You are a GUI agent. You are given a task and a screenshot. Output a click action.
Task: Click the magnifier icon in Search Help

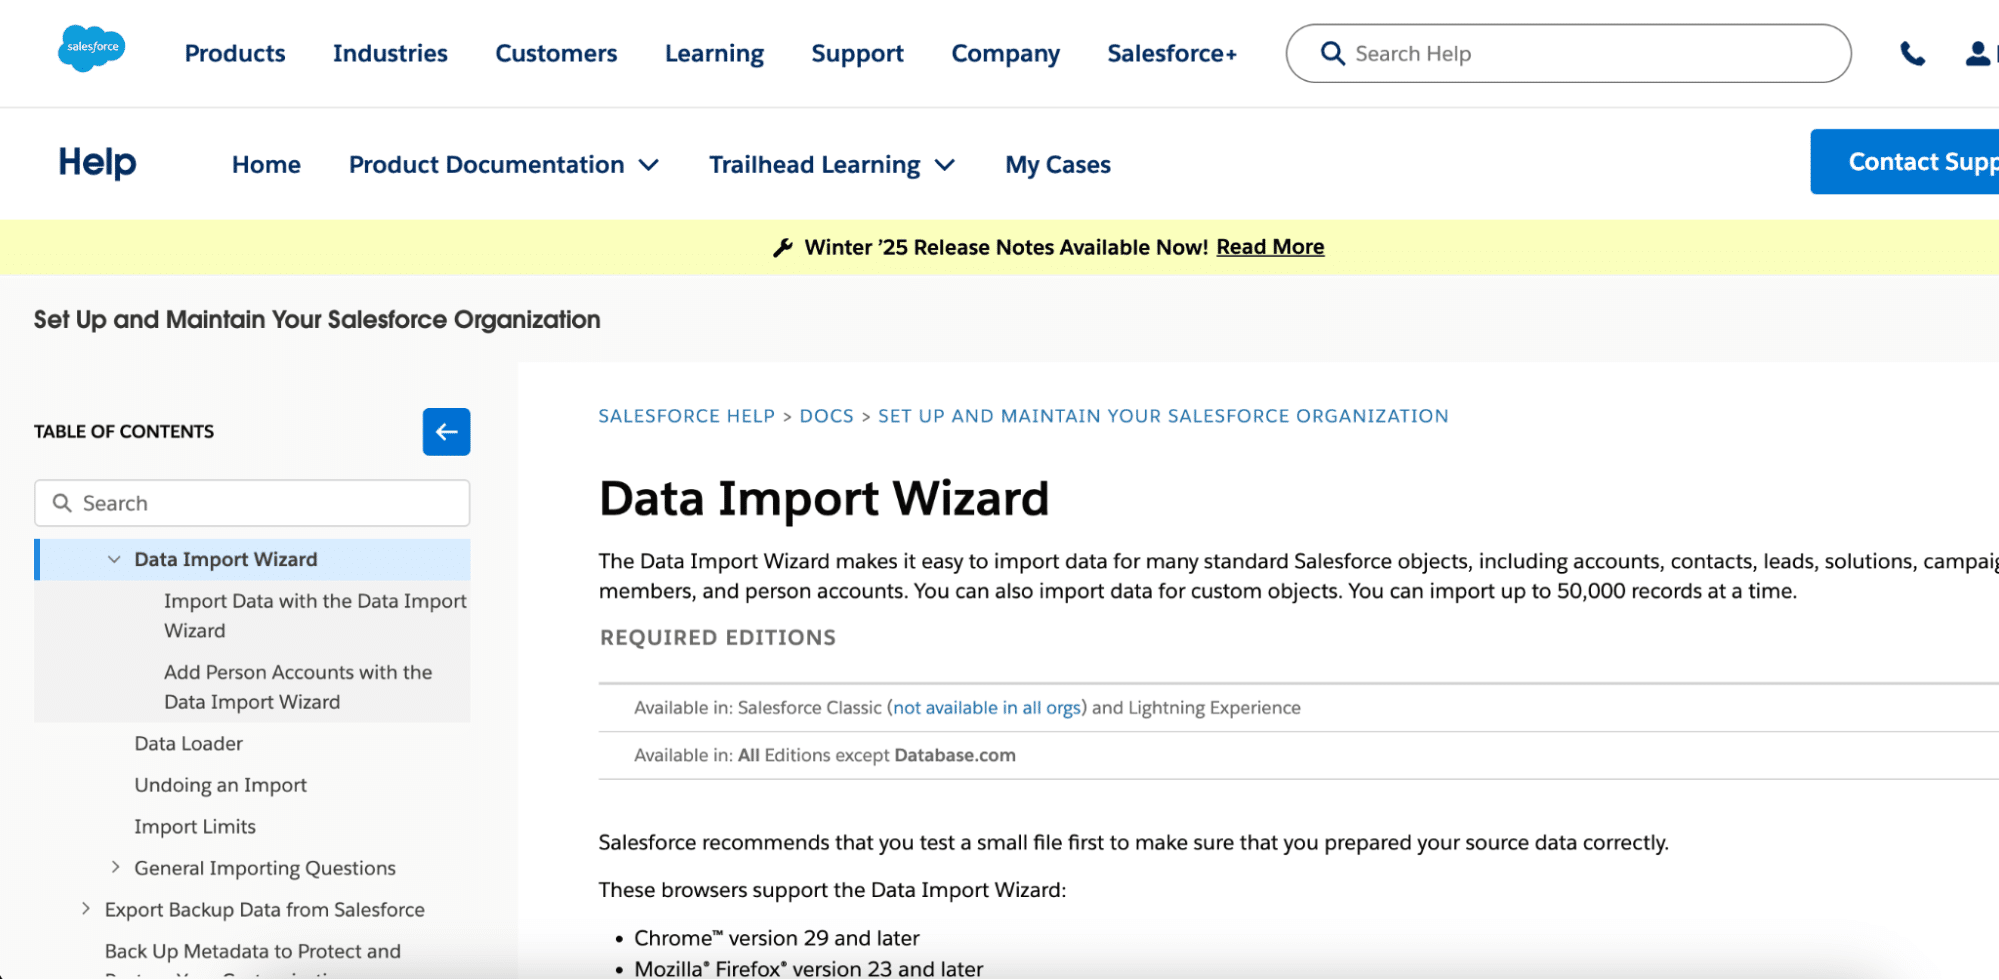[1332, 53]
